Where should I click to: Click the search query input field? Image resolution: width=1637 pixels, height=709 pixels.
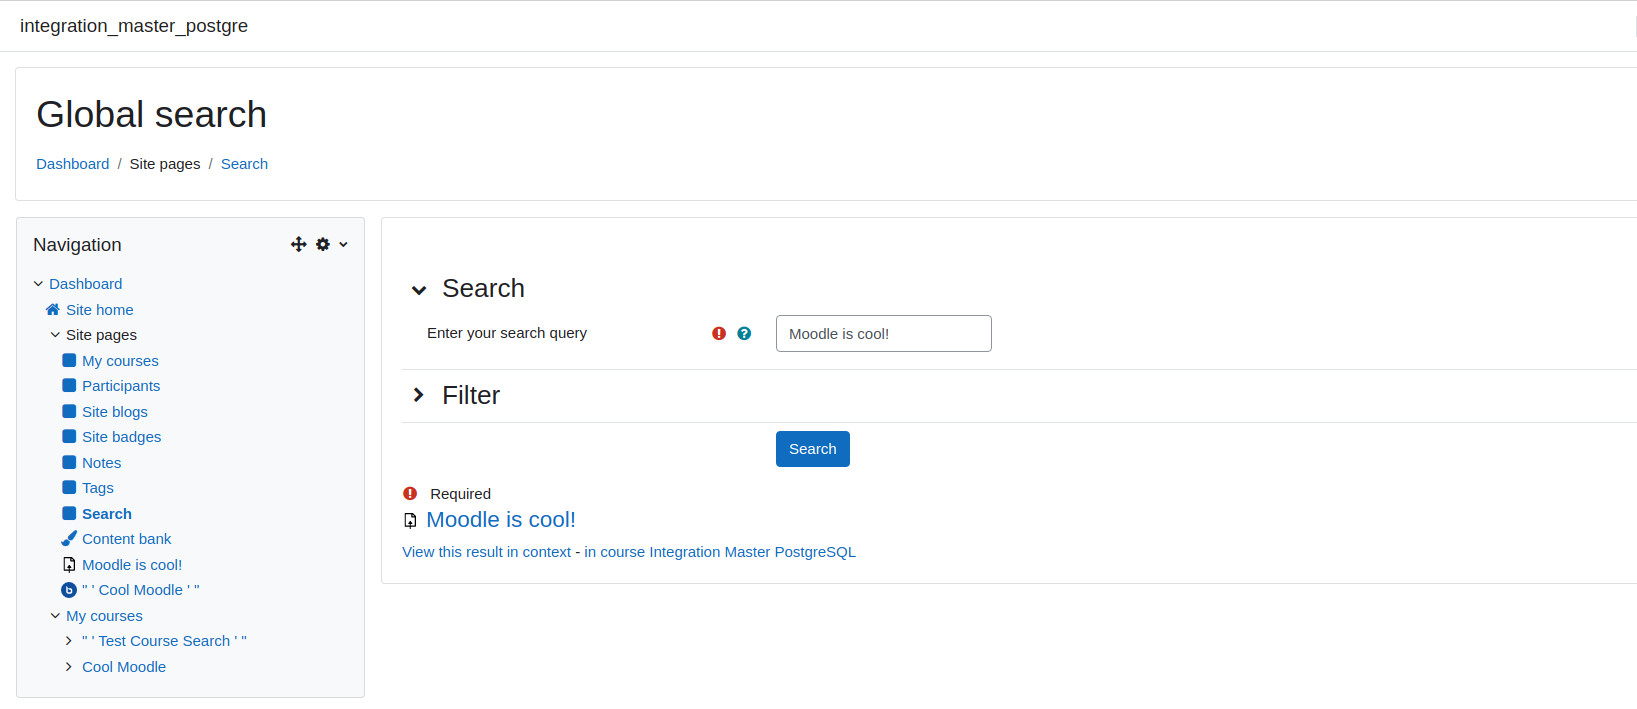(884, 334)
